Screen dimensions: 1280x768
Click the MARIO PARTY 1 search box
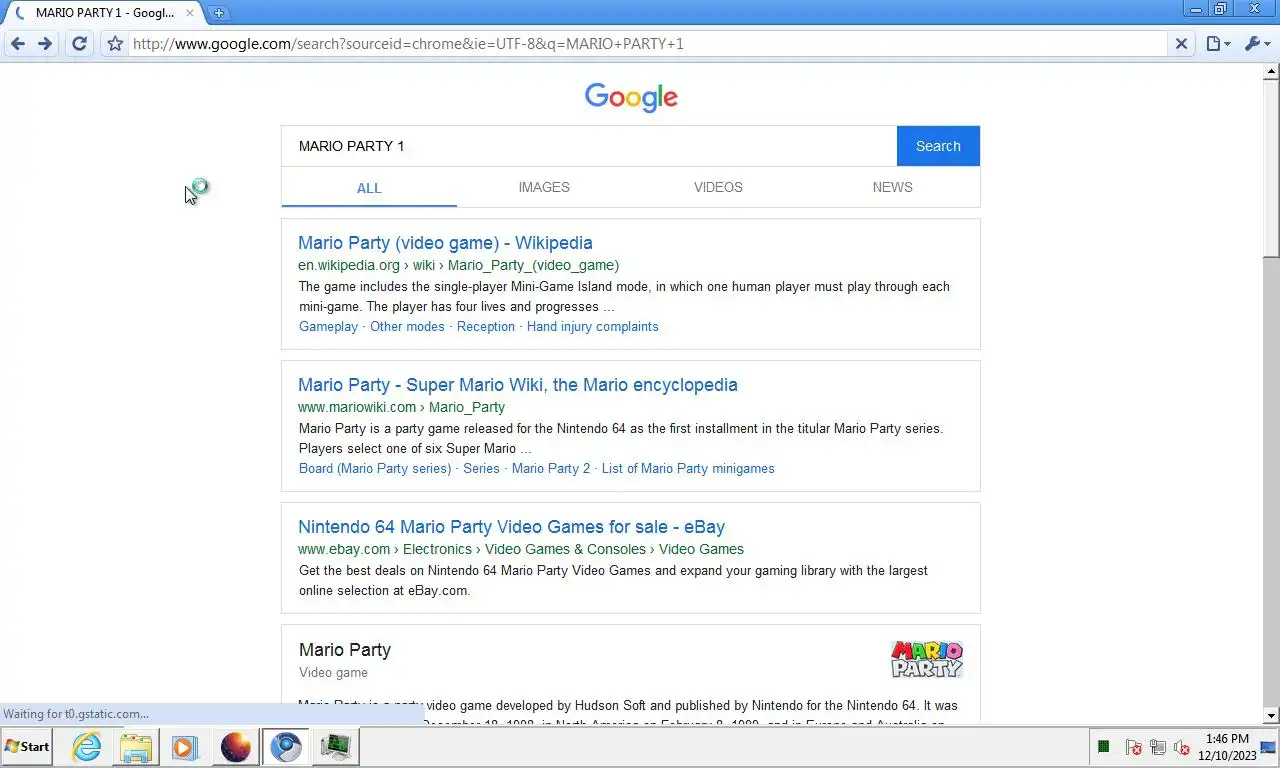[x=589, y=146]
